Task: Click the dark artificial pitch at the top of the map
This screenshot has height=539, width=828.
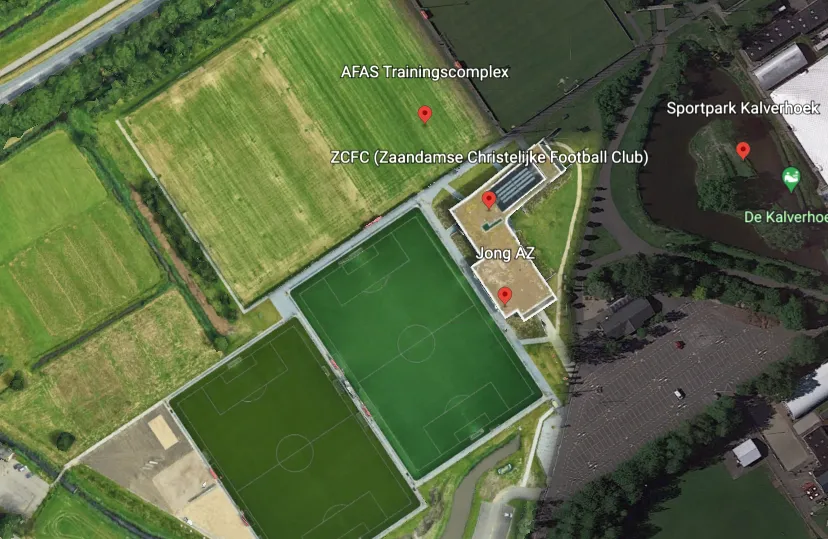Action: pyautogui.click(x=530, y=56)
